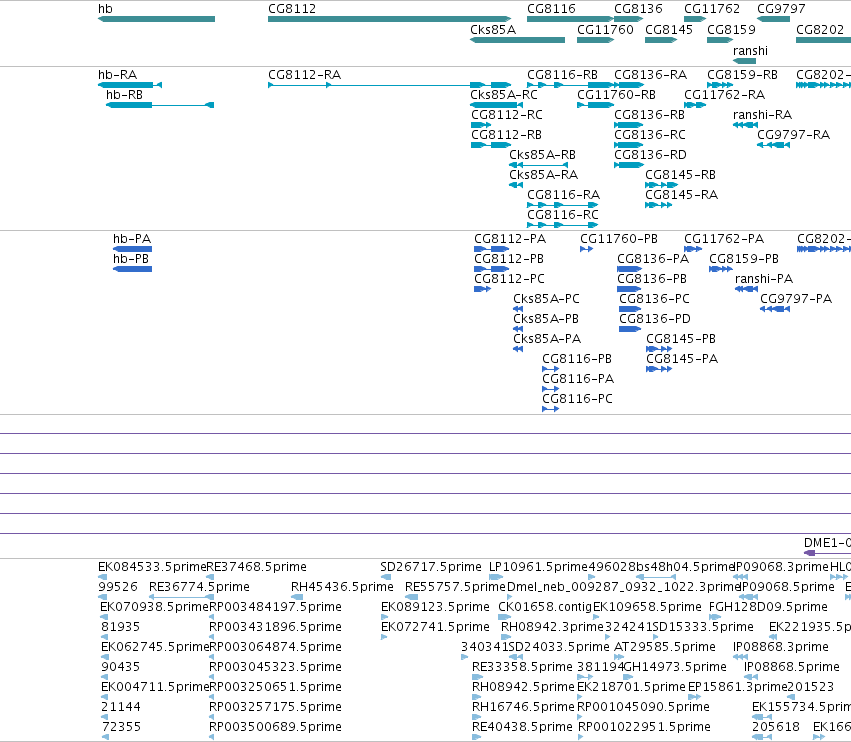This screenshot has width=851, height=742.
Task: Select the SD26717.5prime EST label
Action: click(x=431, y=567)
